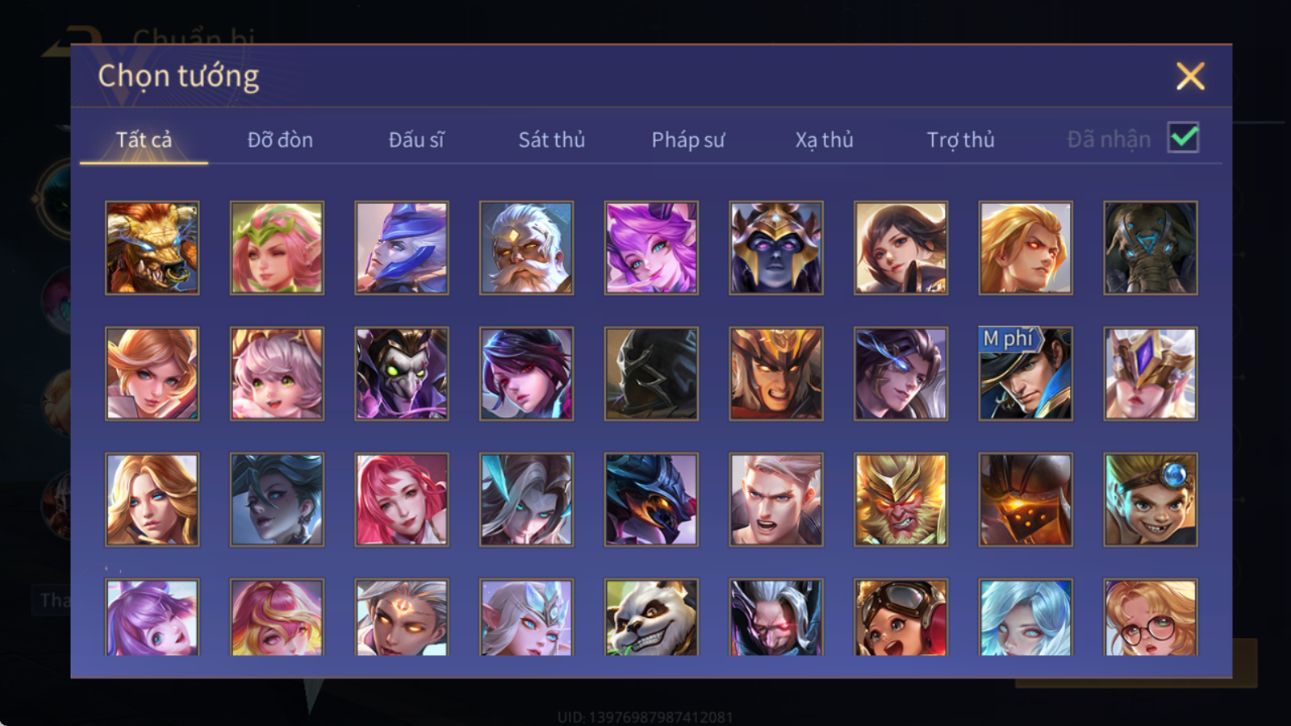
Task: Choose the plague-mask hero with green eyes
Action: [x=401, y=373]
